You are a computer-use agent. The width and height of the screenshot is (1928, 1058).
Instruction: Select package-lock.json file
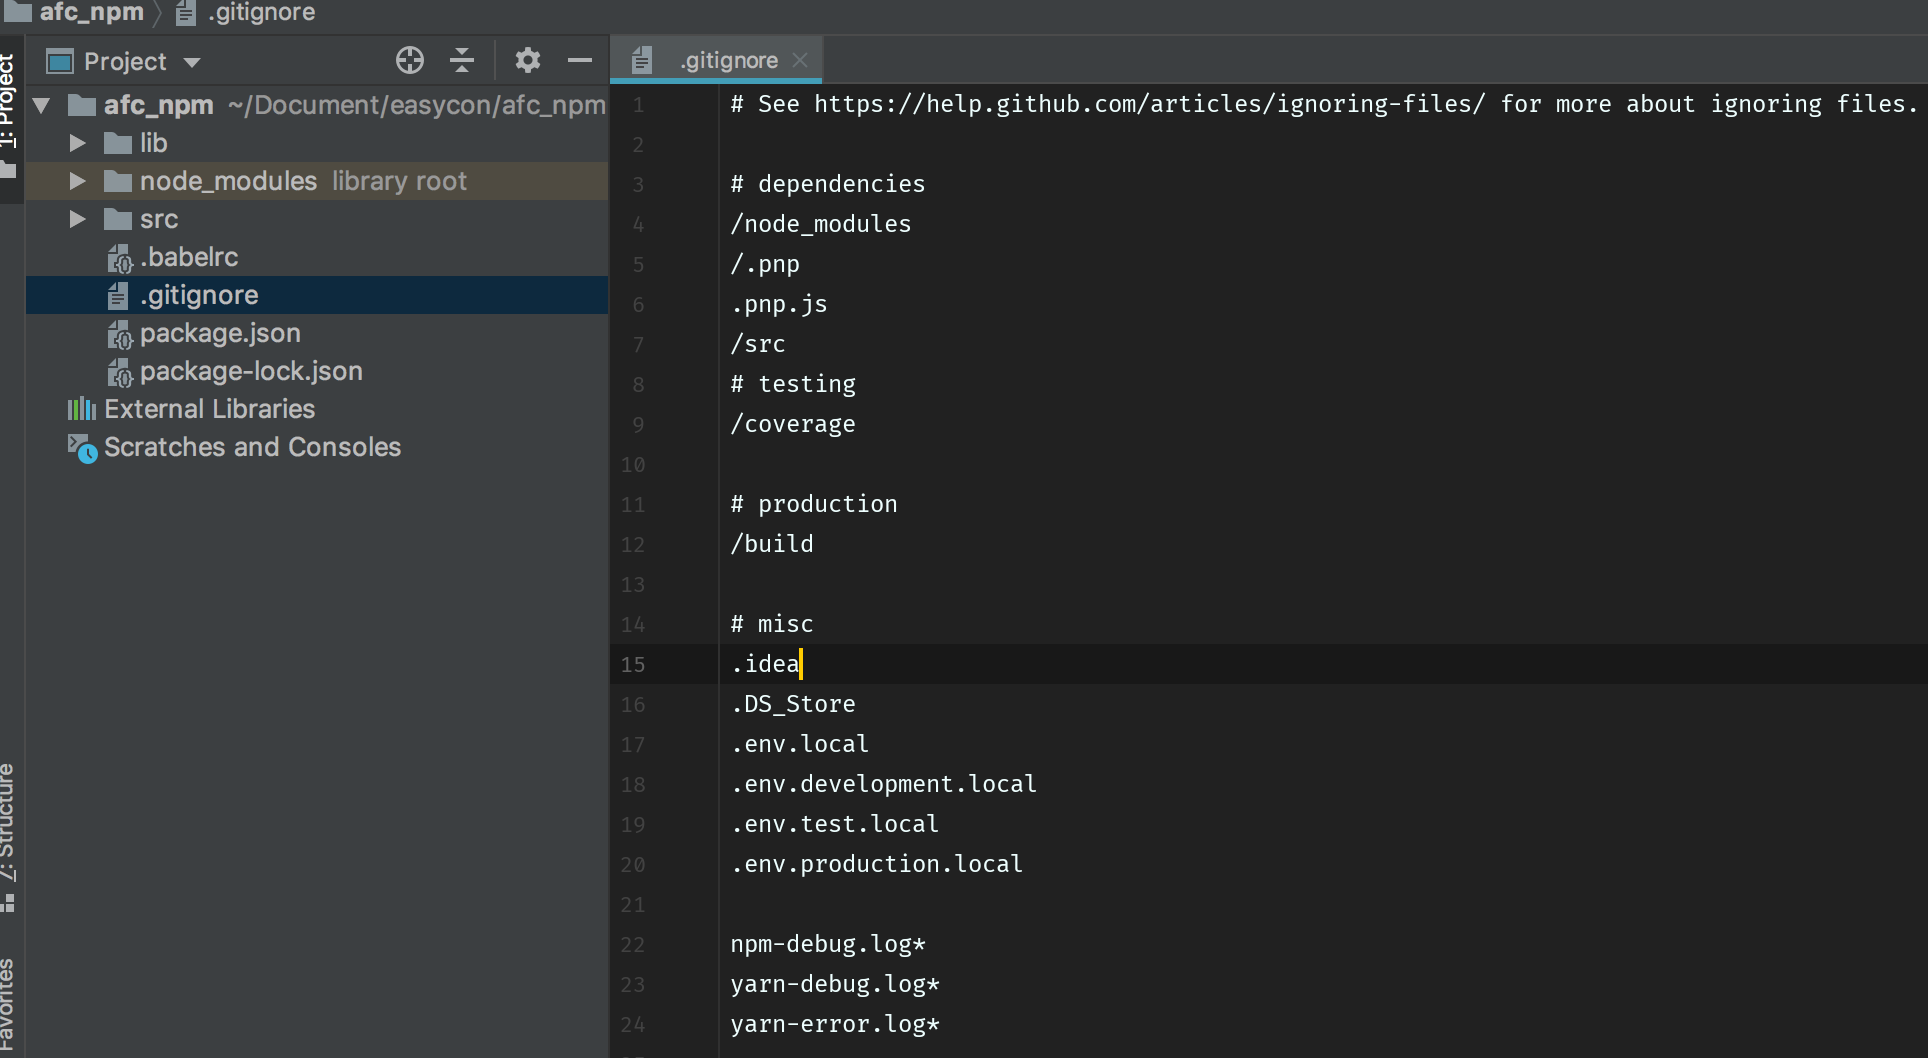tap(251, 371)
